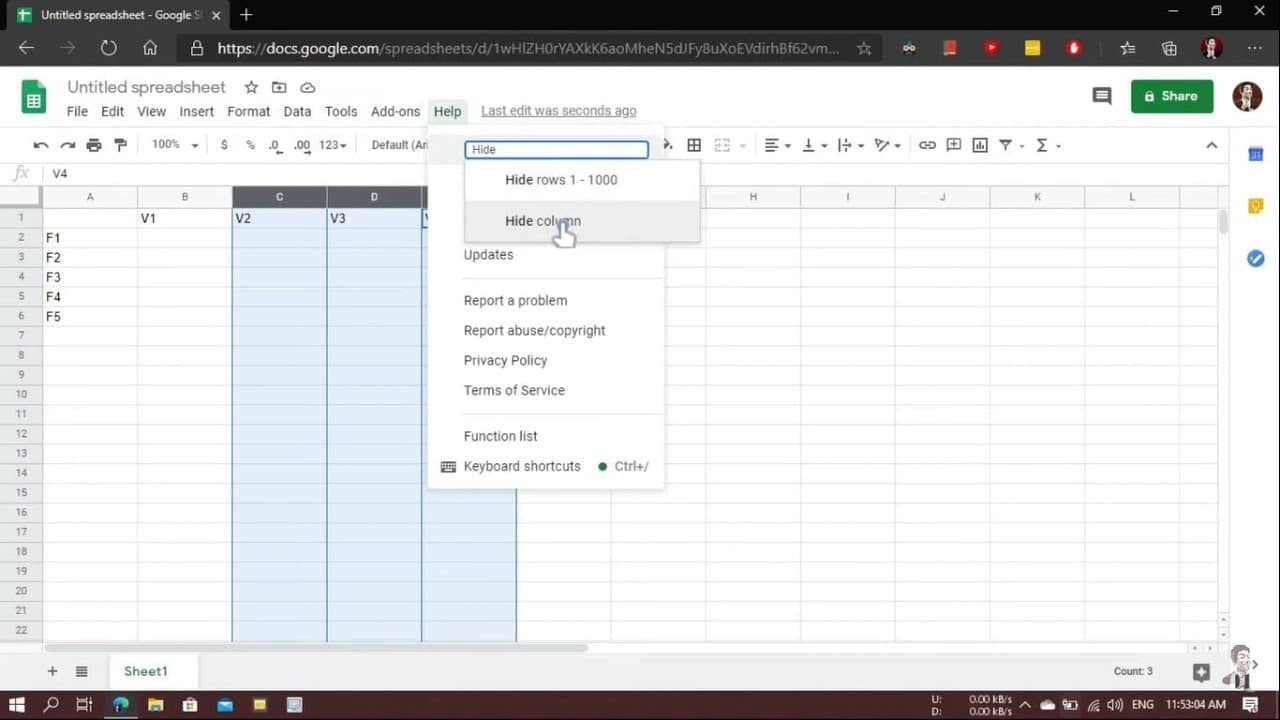Insert a chart using toolbar icon
Screen dimensions: 1280x720
pyautogui.click(x=980, y=145)
